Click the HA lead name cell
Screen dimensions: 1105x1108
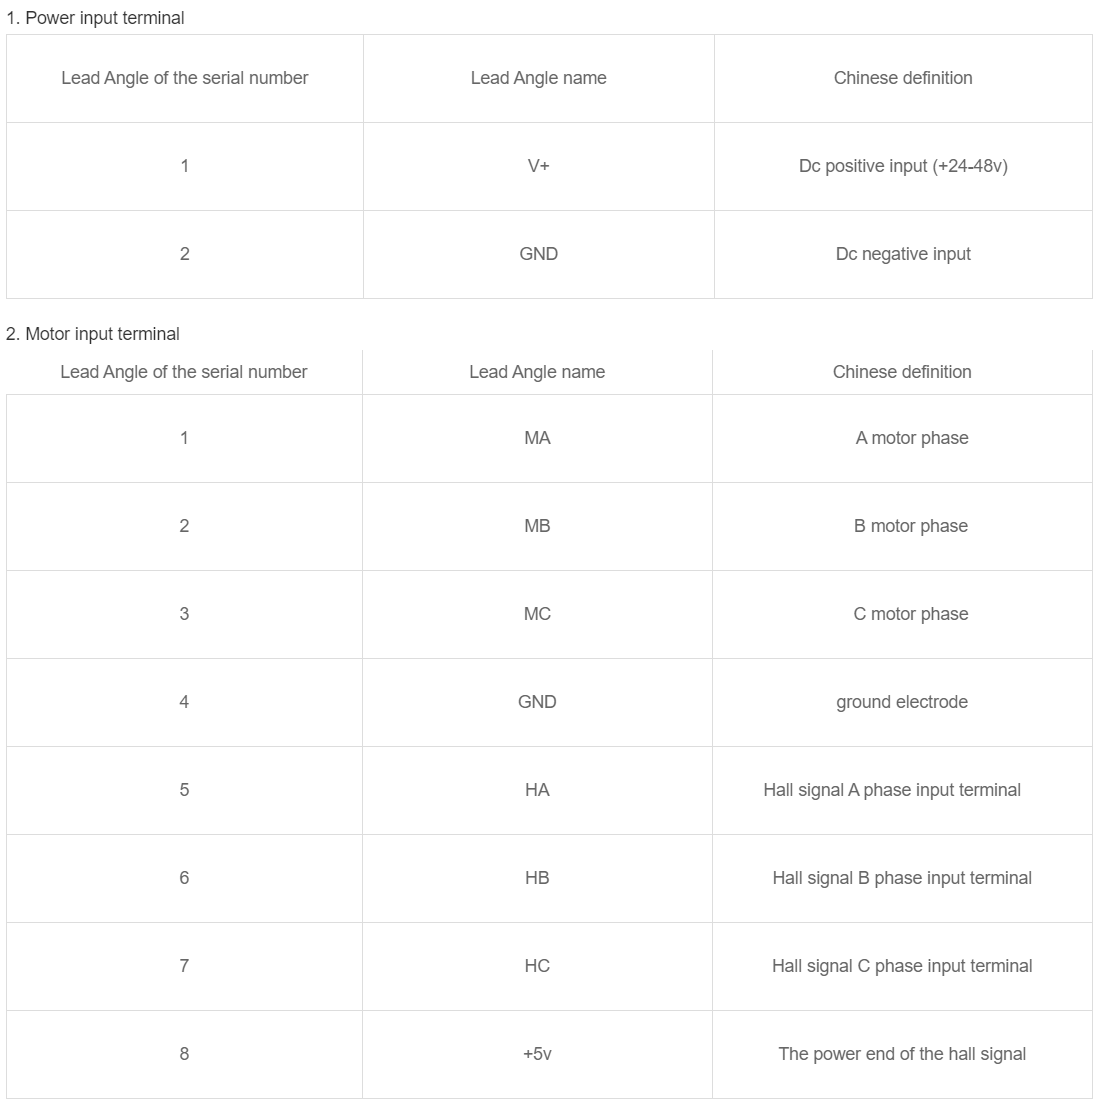537,790
